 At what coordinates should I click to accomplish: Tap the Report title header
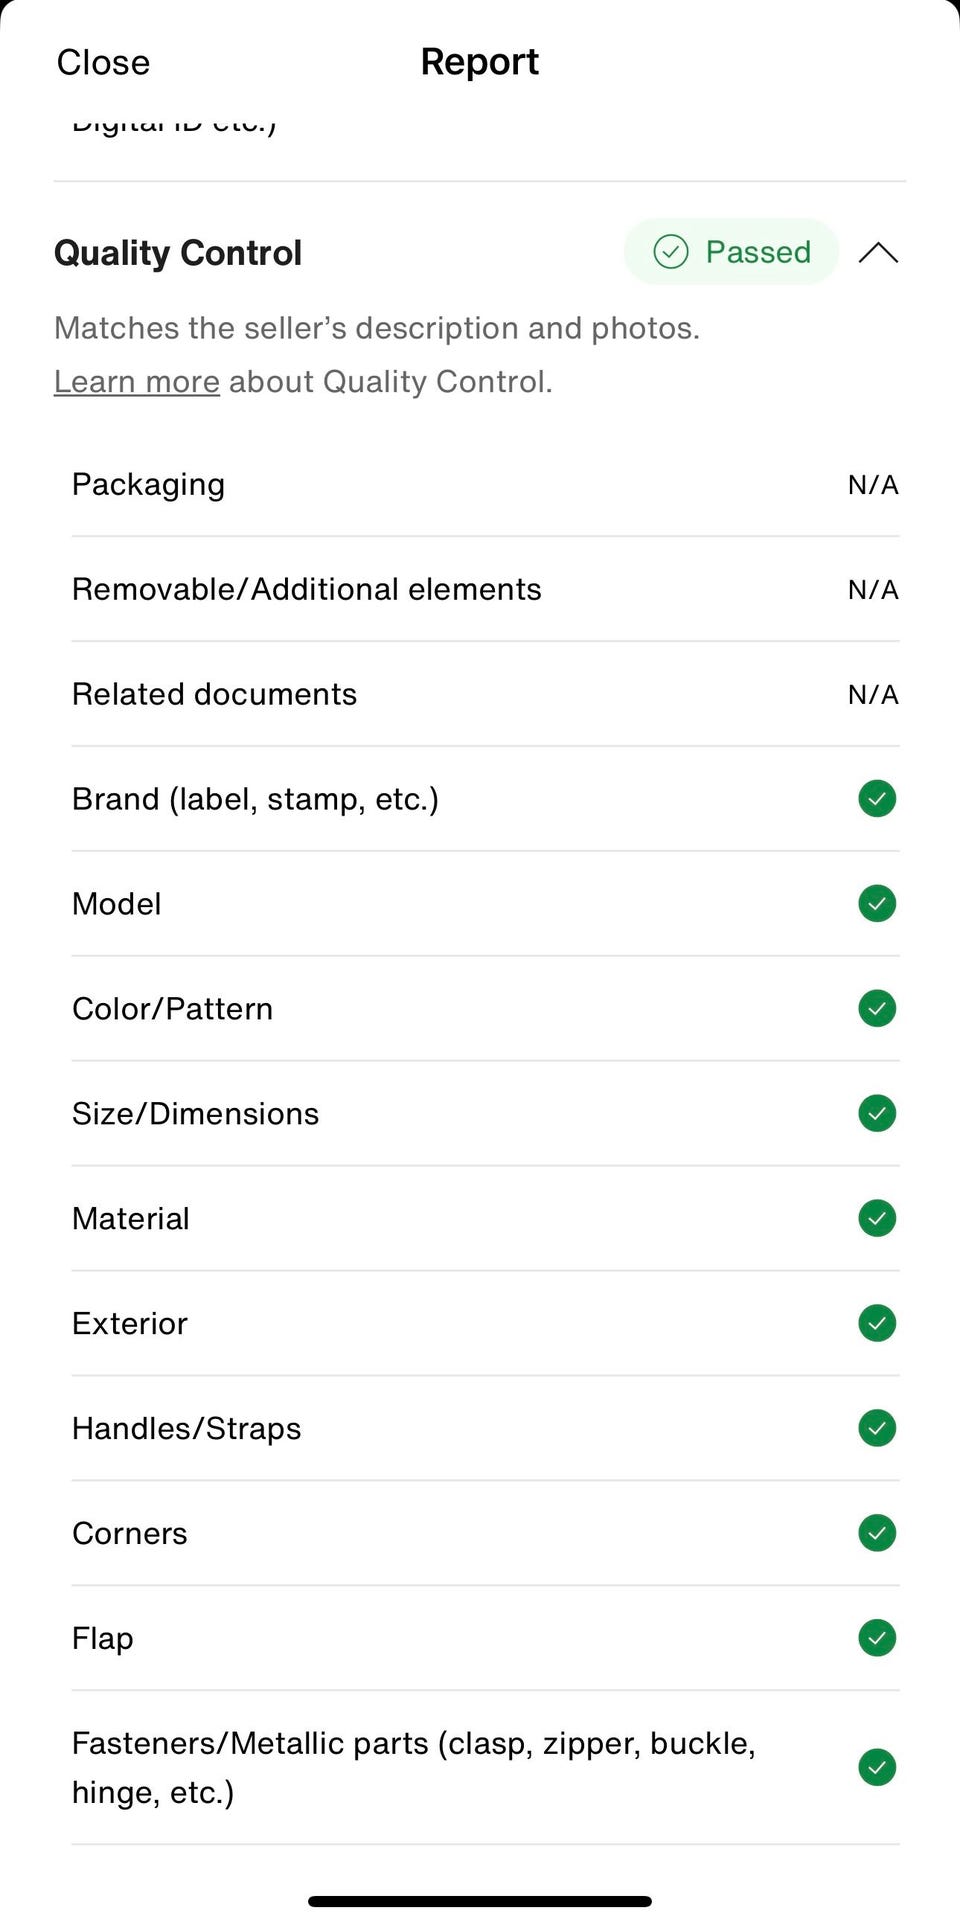click(480, 62)
